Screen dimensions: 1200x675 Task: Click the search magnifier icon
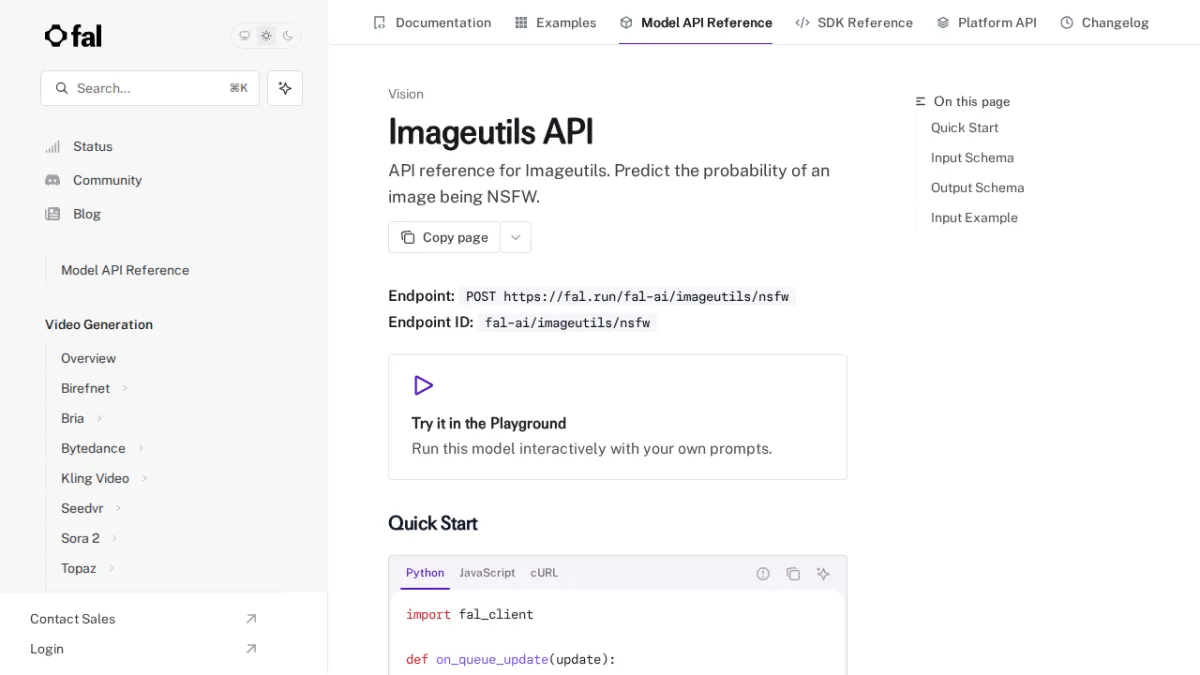pyautogui.click(x=62, y=88)
